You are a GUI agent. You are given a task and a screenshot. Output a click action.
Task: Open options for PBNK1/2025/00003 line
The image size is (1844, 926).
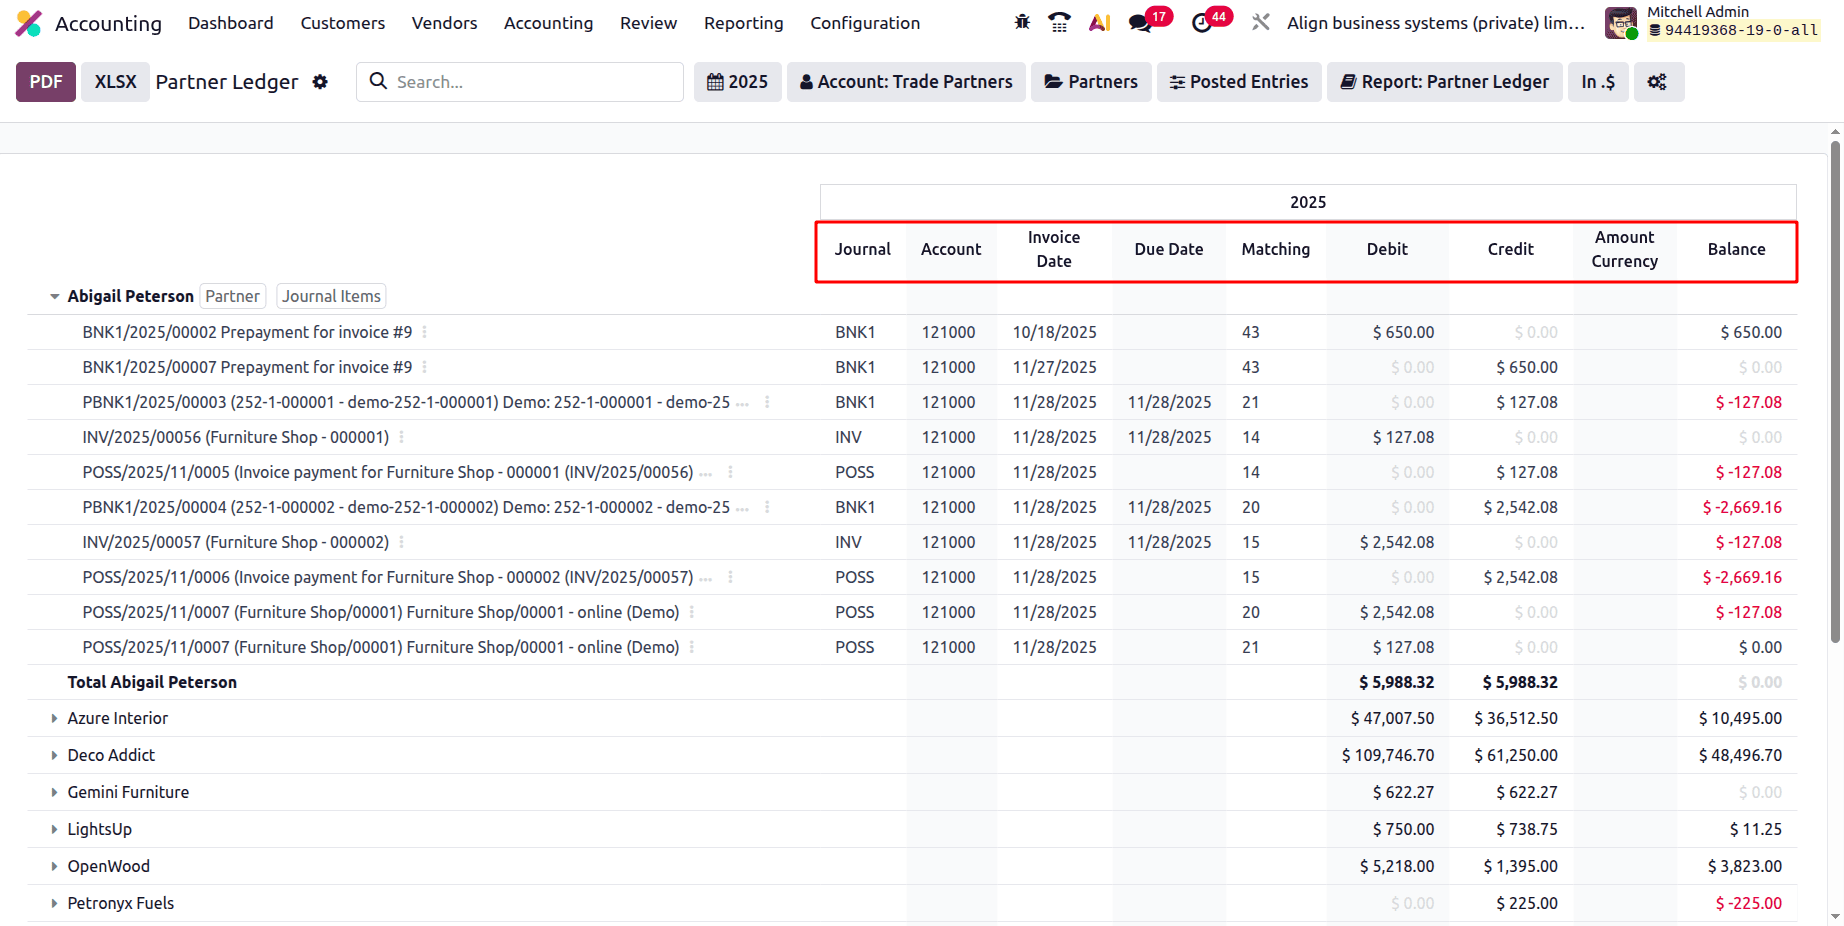click(767, 402)
